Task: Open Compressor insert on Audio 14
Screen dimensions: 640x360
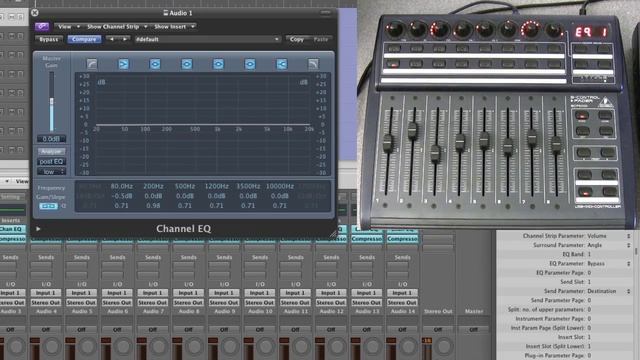Action: (x=402, y=239)
